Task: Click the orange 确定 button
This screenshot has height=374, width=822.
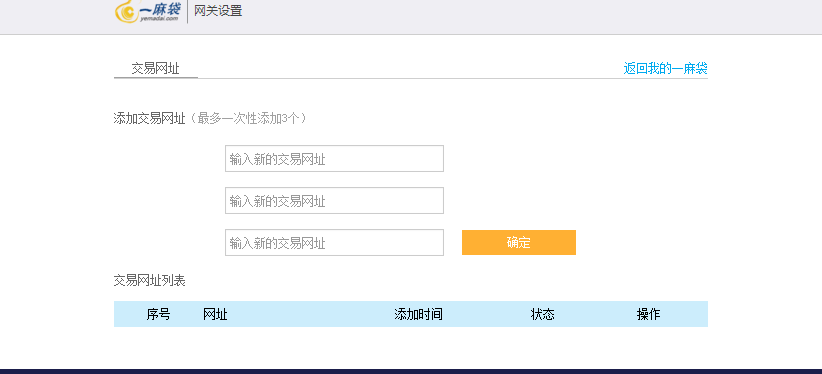Action: click(x=518, y=242)
